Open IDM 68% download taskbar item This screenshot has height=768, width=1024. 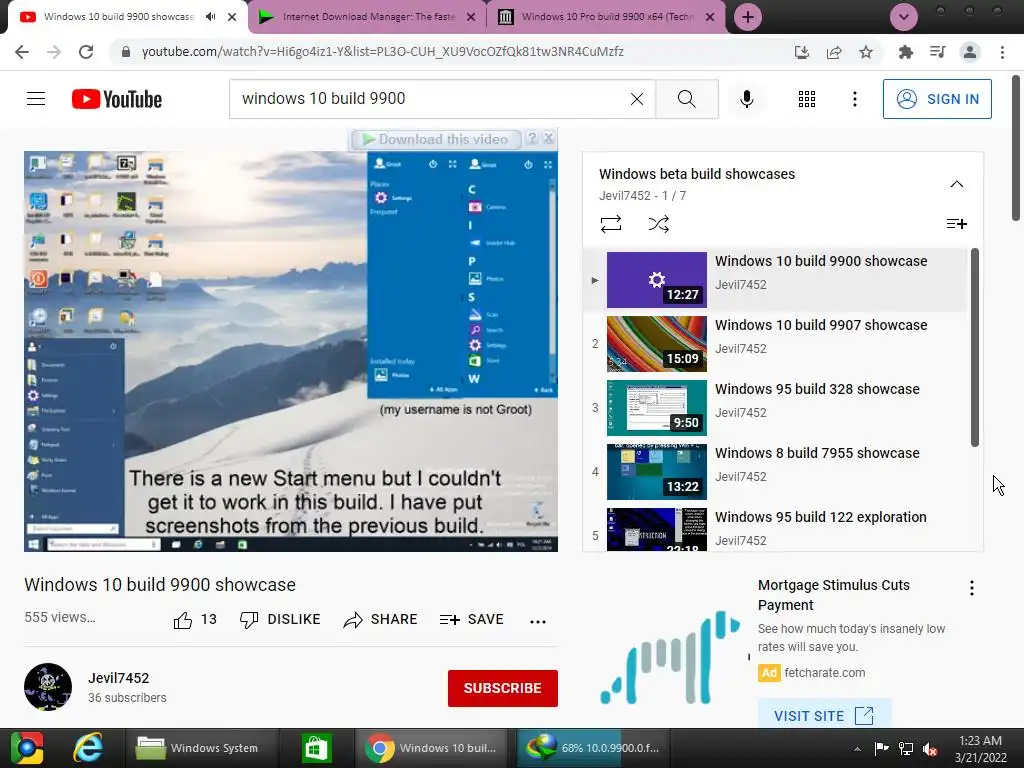(594, 748)
